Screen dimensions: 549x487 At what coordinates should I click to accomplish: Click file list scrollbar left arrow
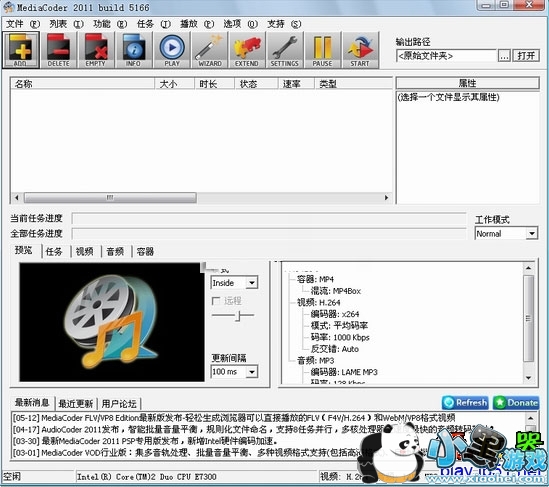(x=16, y=198)
